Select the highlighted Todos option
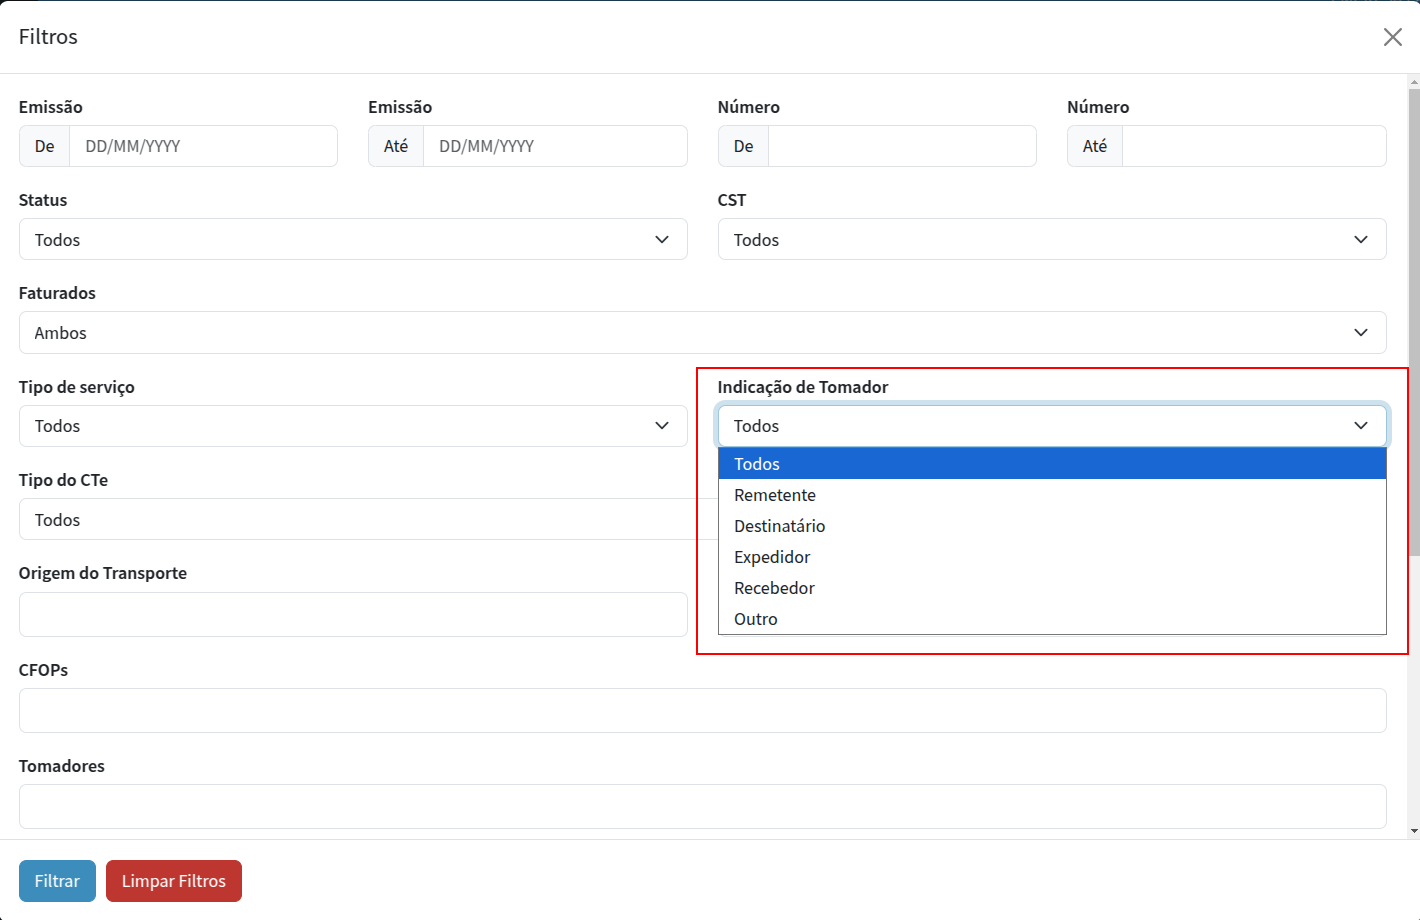This screenshot has width=1420, height=920. point(757,464)
